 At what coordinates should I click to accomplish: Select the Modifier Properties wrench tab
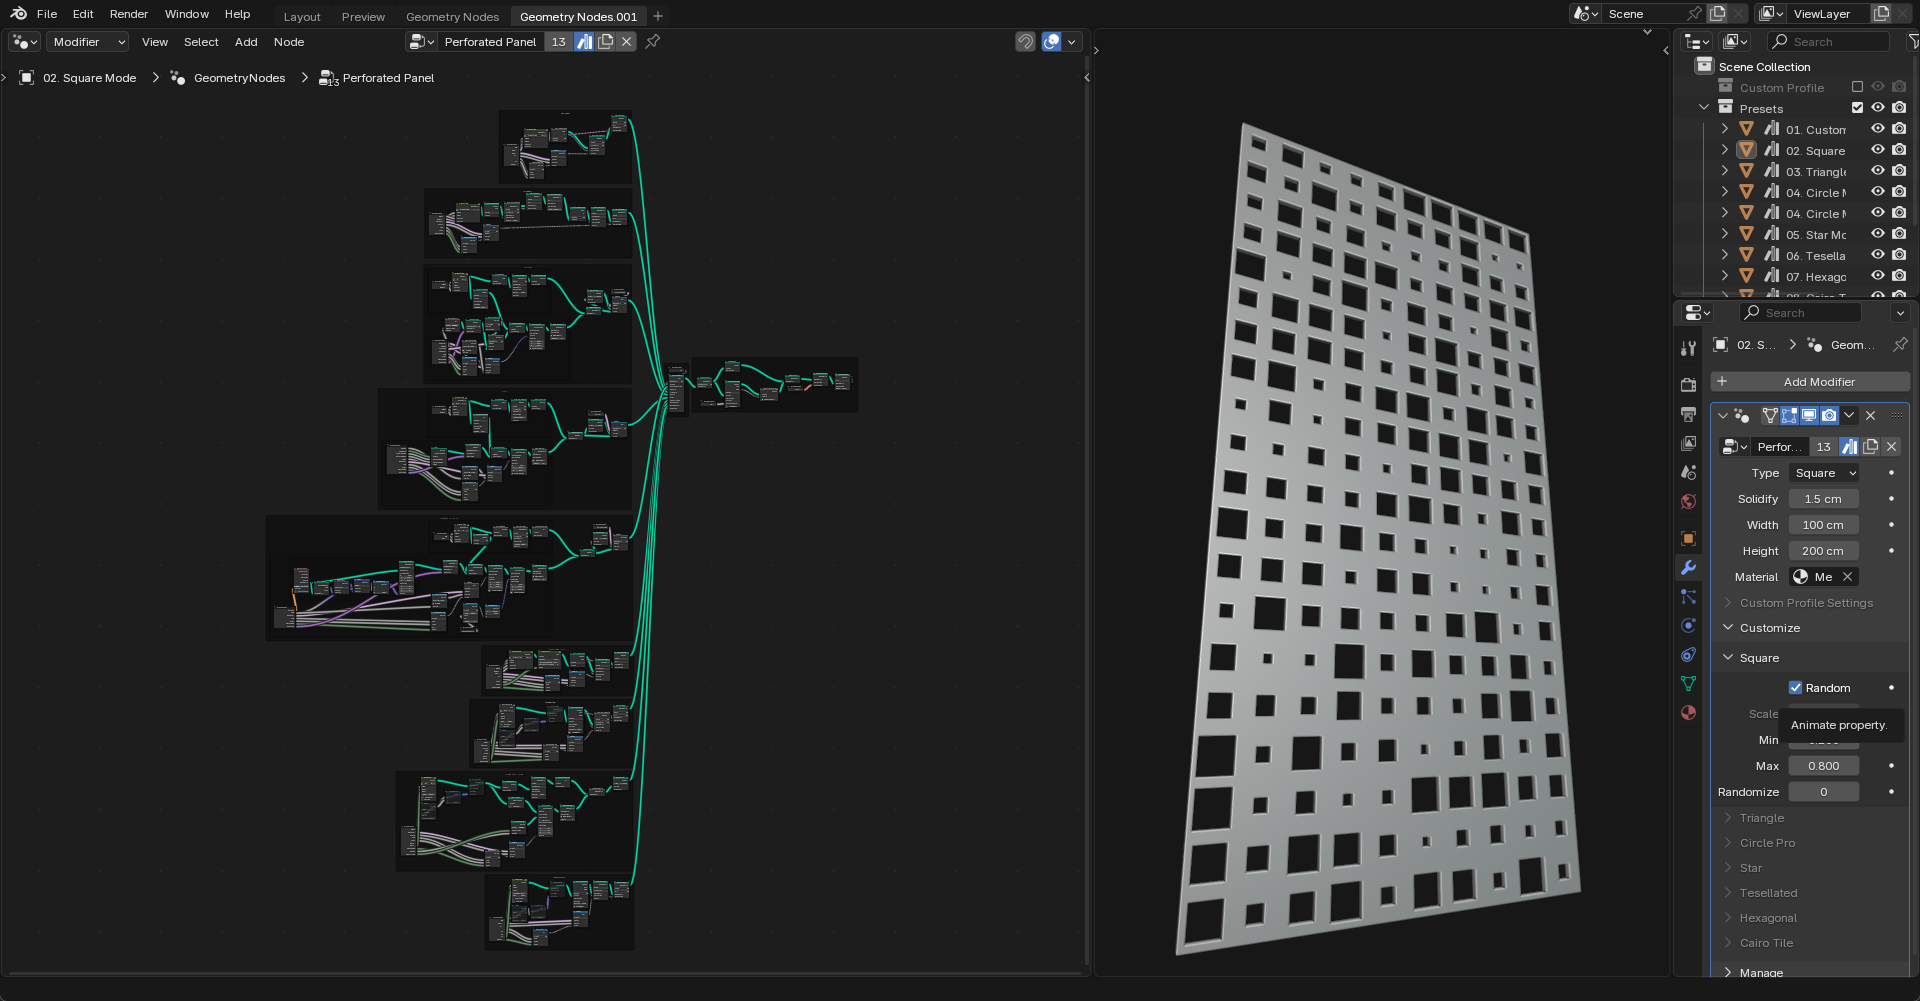point(1689,567)
